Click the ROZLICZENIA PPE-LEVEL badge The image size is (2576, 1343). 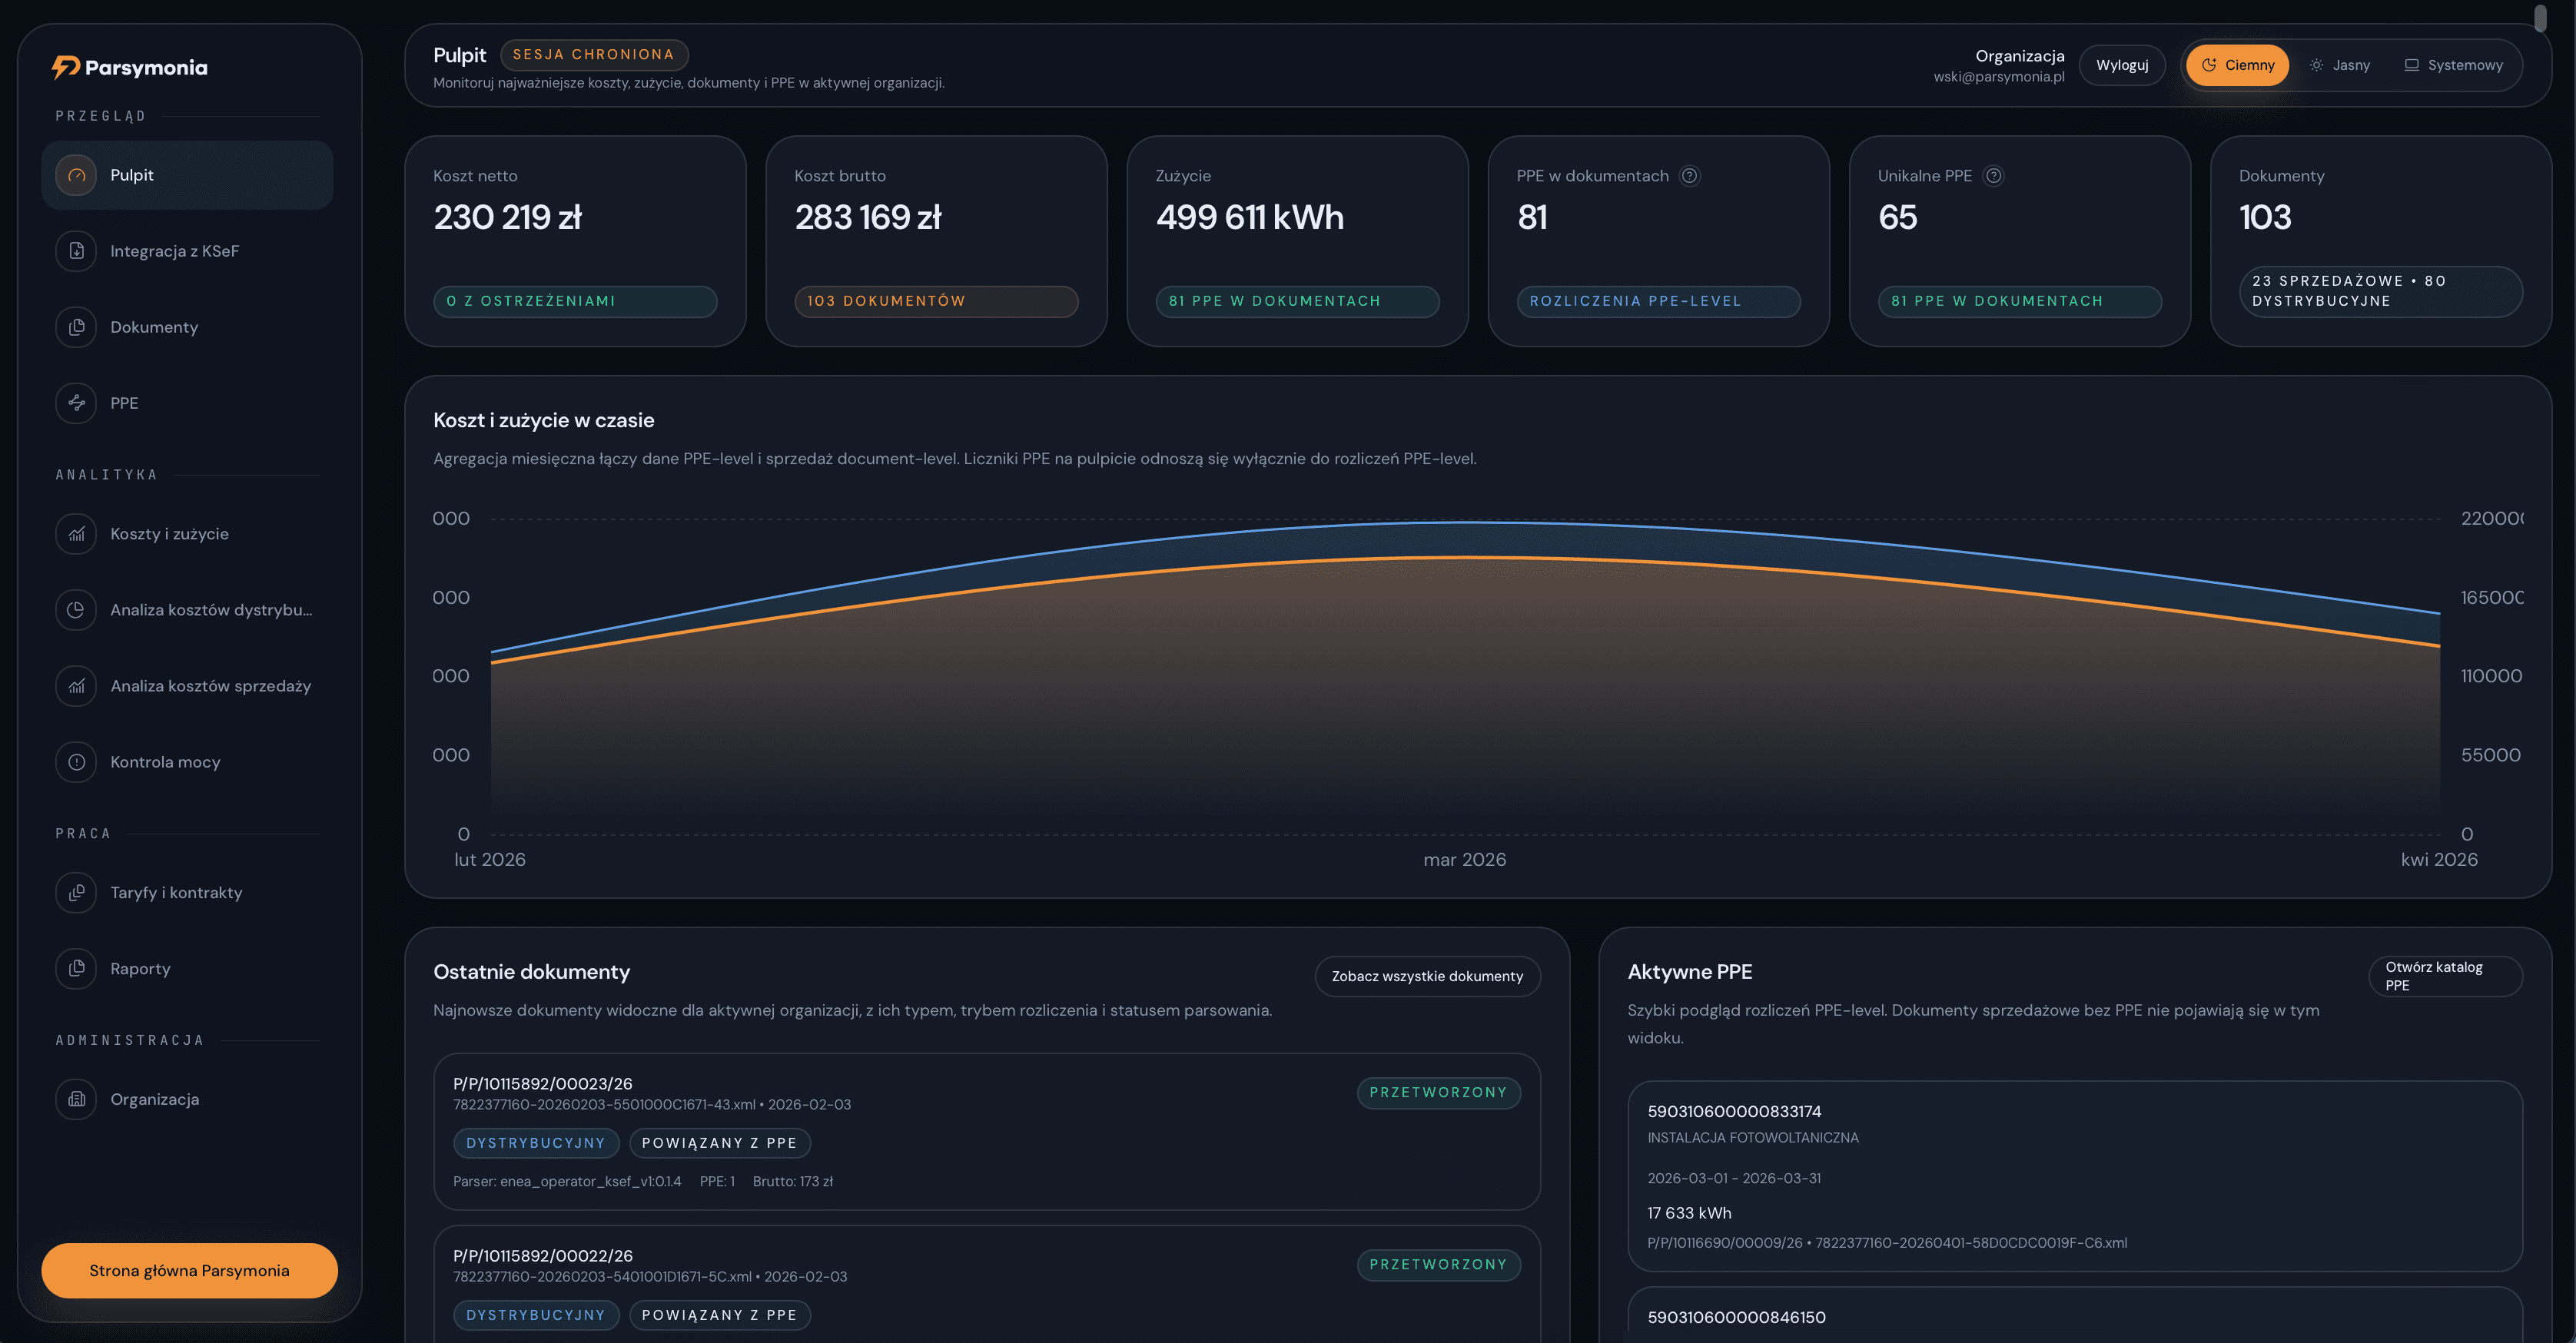(1658, 301)
